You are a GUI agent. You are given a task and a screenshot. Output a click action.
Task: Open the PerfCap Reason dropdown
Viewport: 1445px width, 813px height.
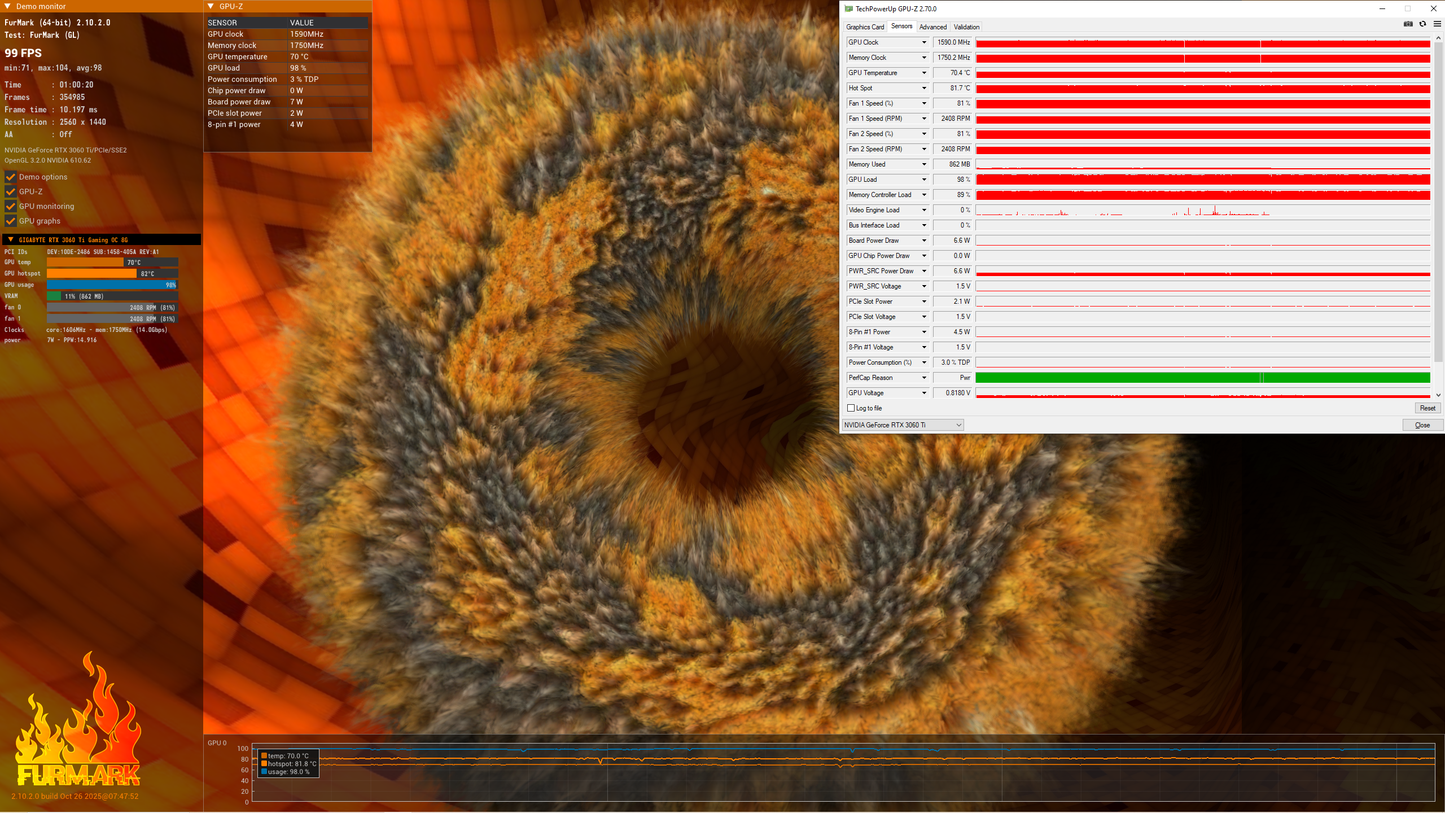[924, 378]
